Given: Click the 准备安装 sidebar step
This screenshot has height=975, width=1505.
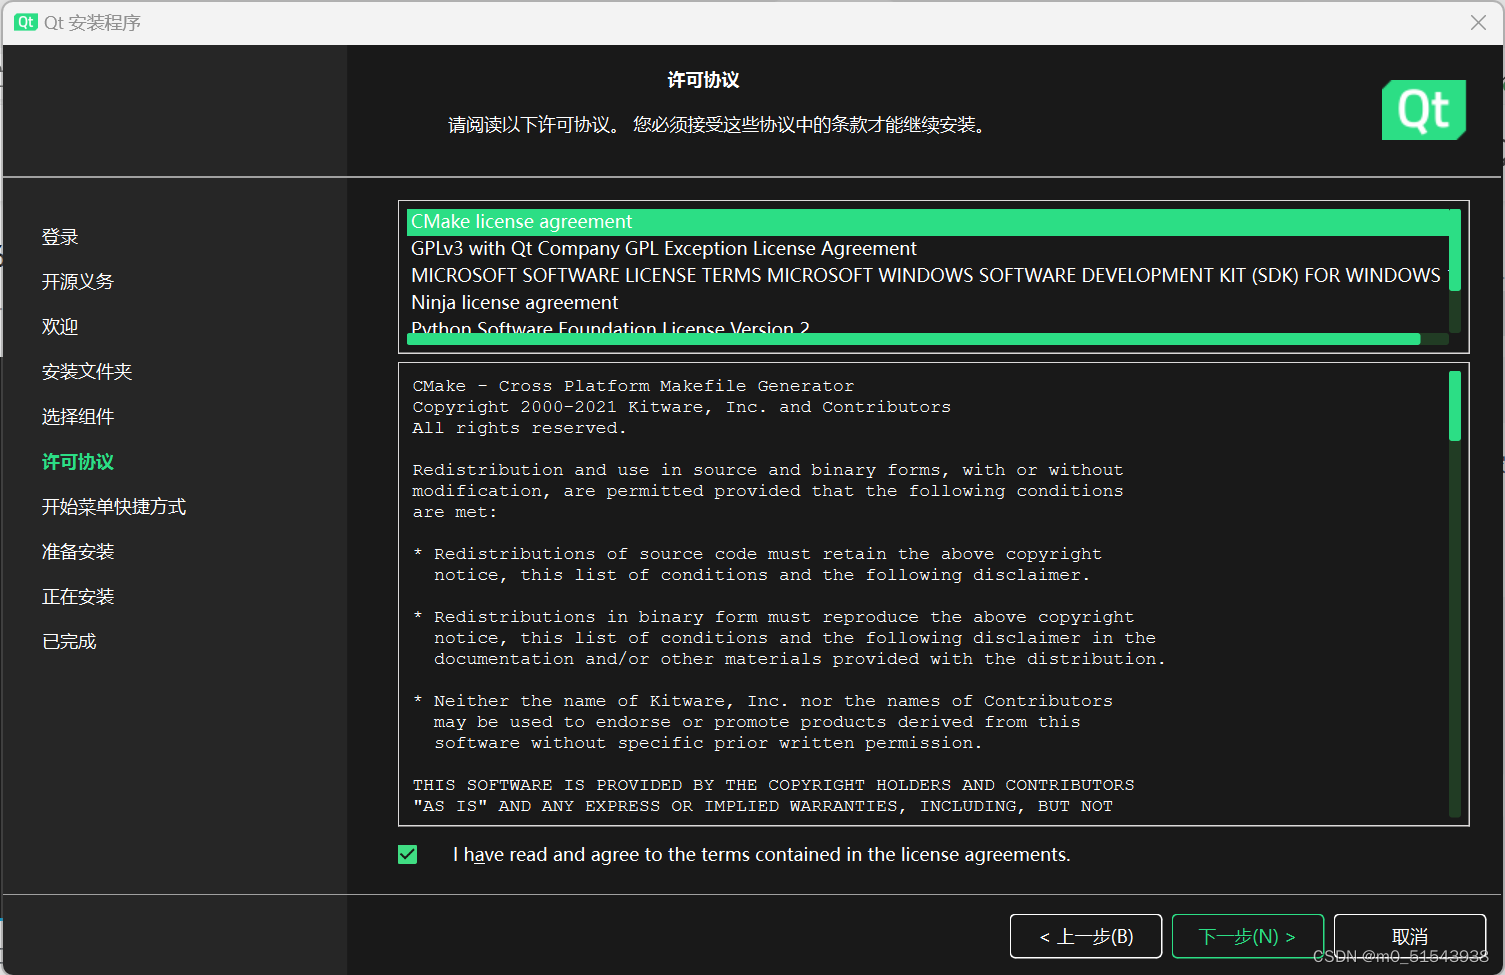Looking at the screenshot, I should click(x=78, y=552).
